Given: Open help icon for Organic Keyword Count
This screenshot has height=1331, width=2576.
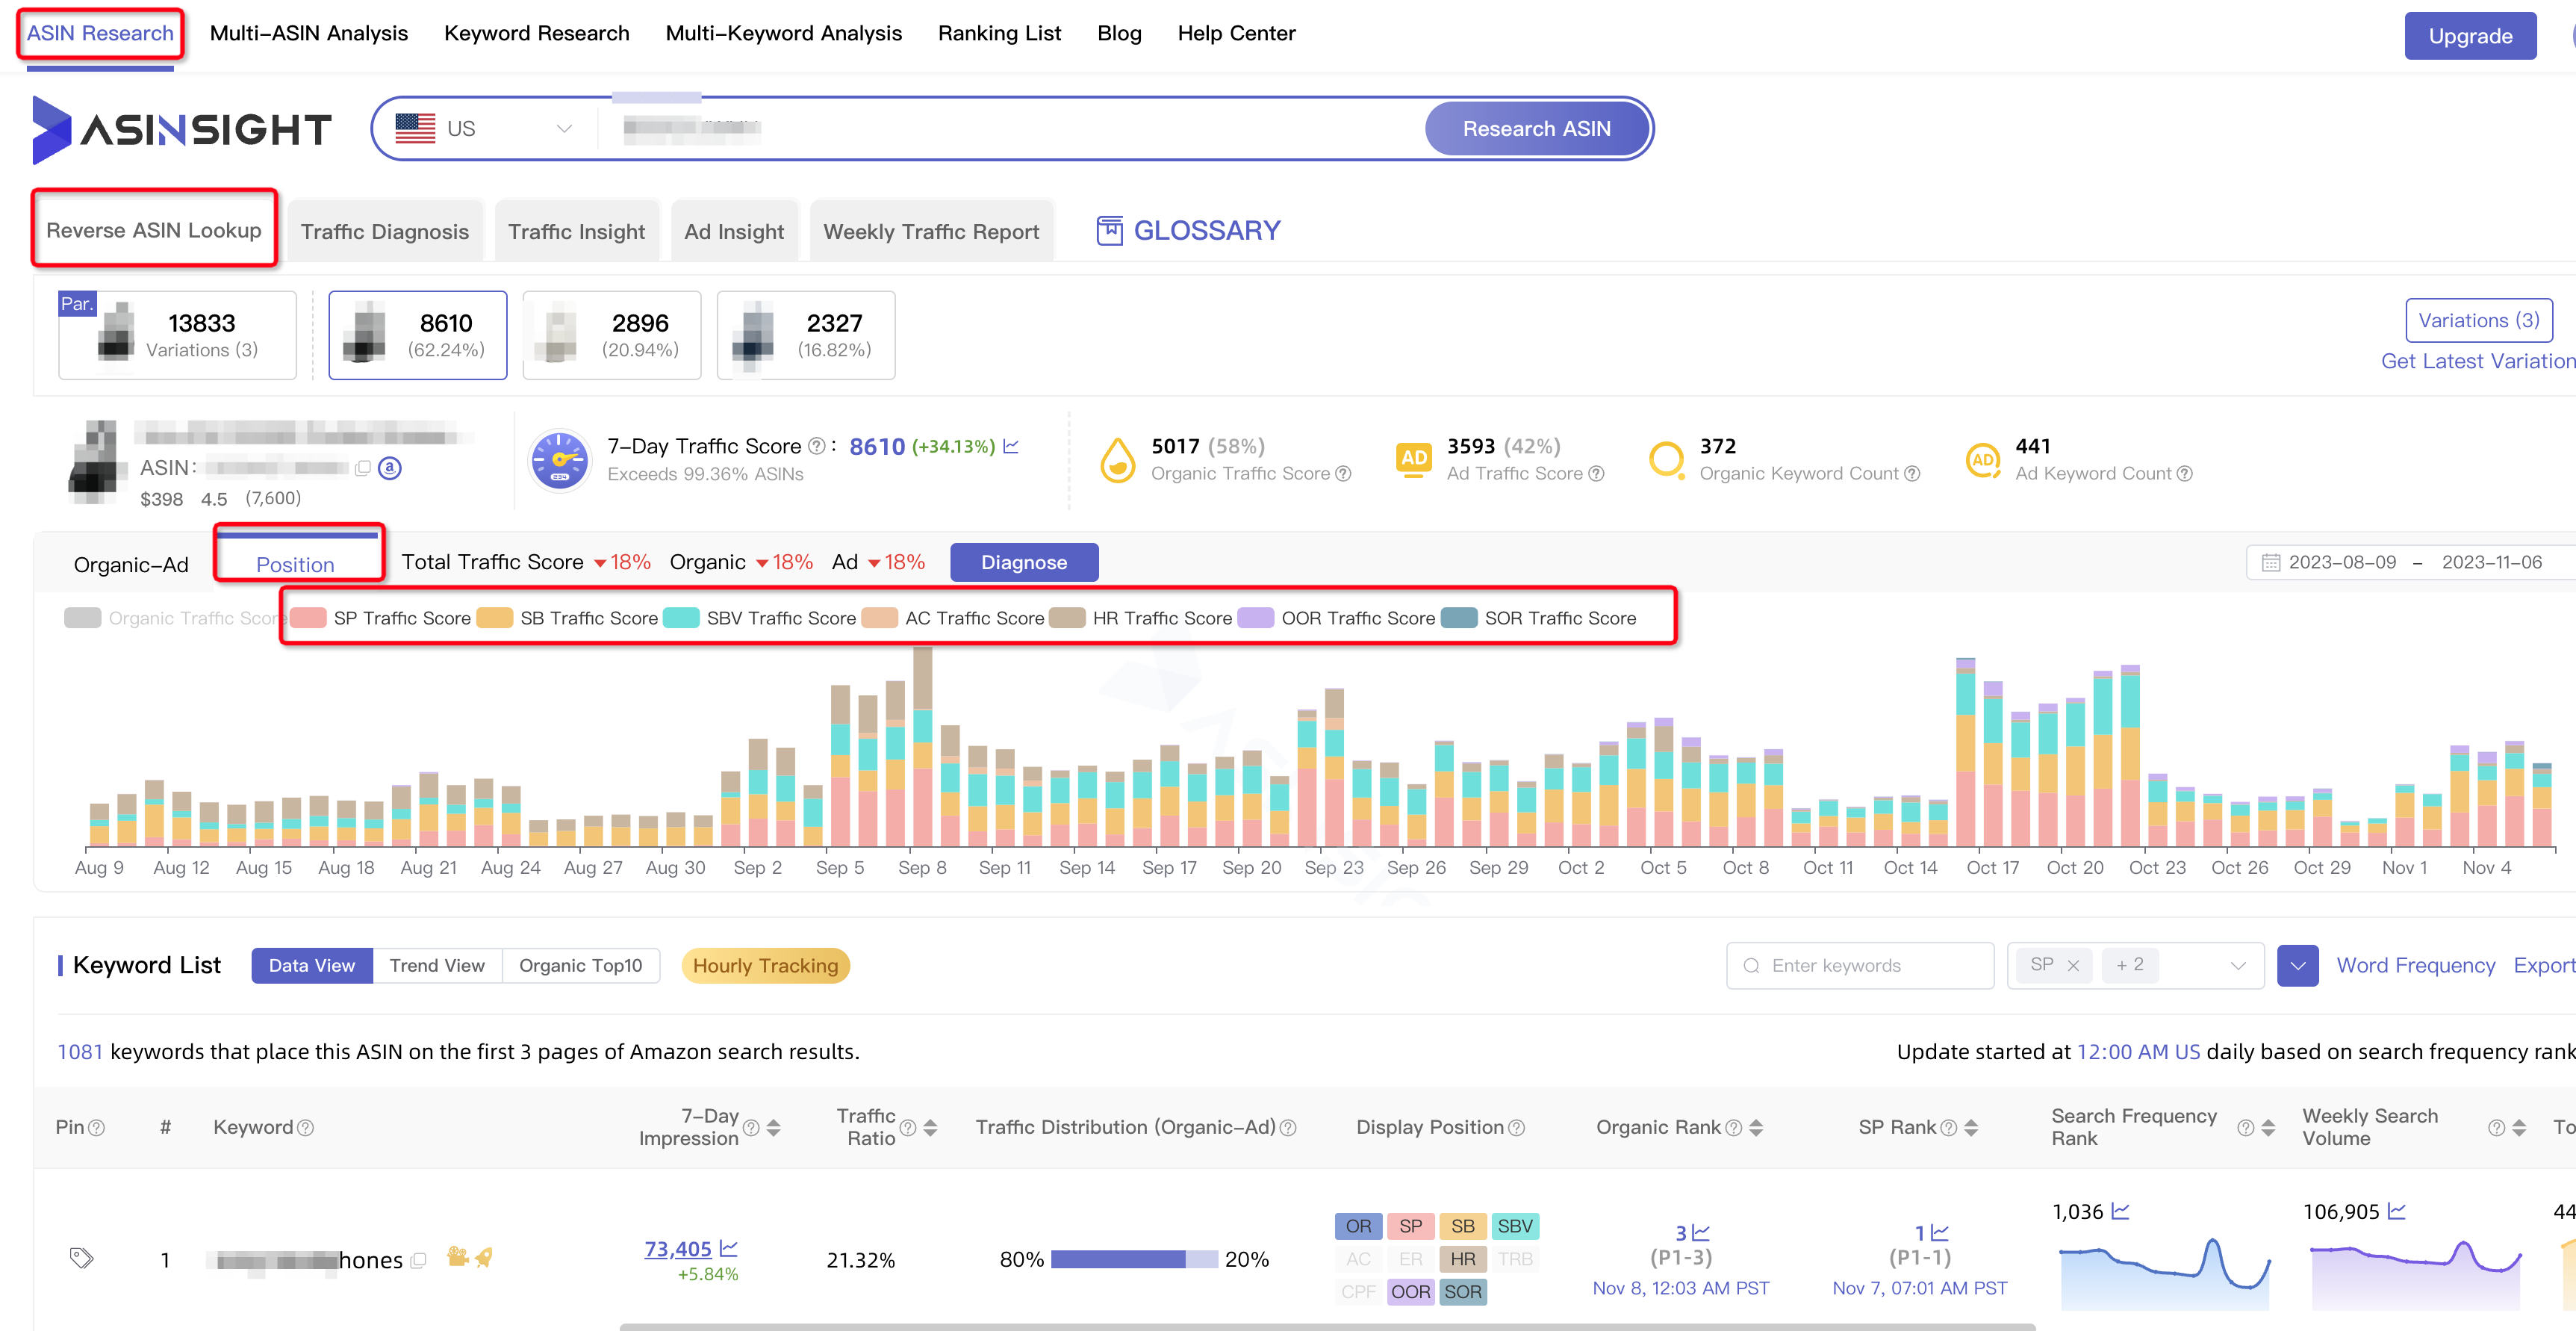Looking at the screenshot, I should coord(1912,473).
